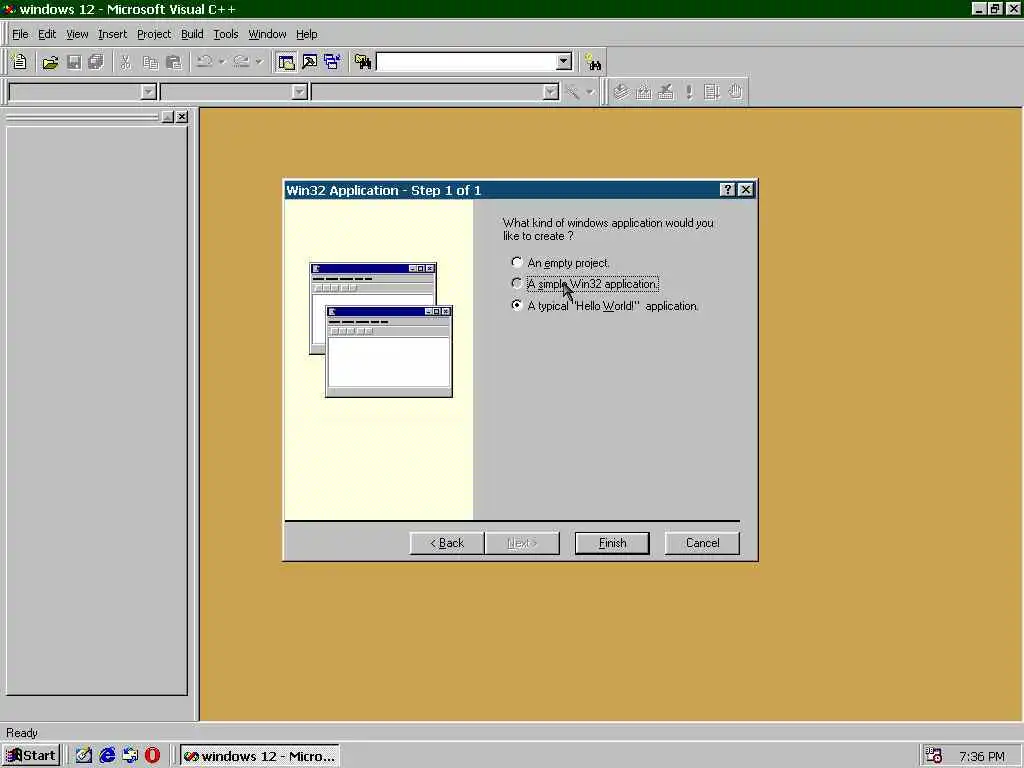Open the Insert menu

pos(112,34)
